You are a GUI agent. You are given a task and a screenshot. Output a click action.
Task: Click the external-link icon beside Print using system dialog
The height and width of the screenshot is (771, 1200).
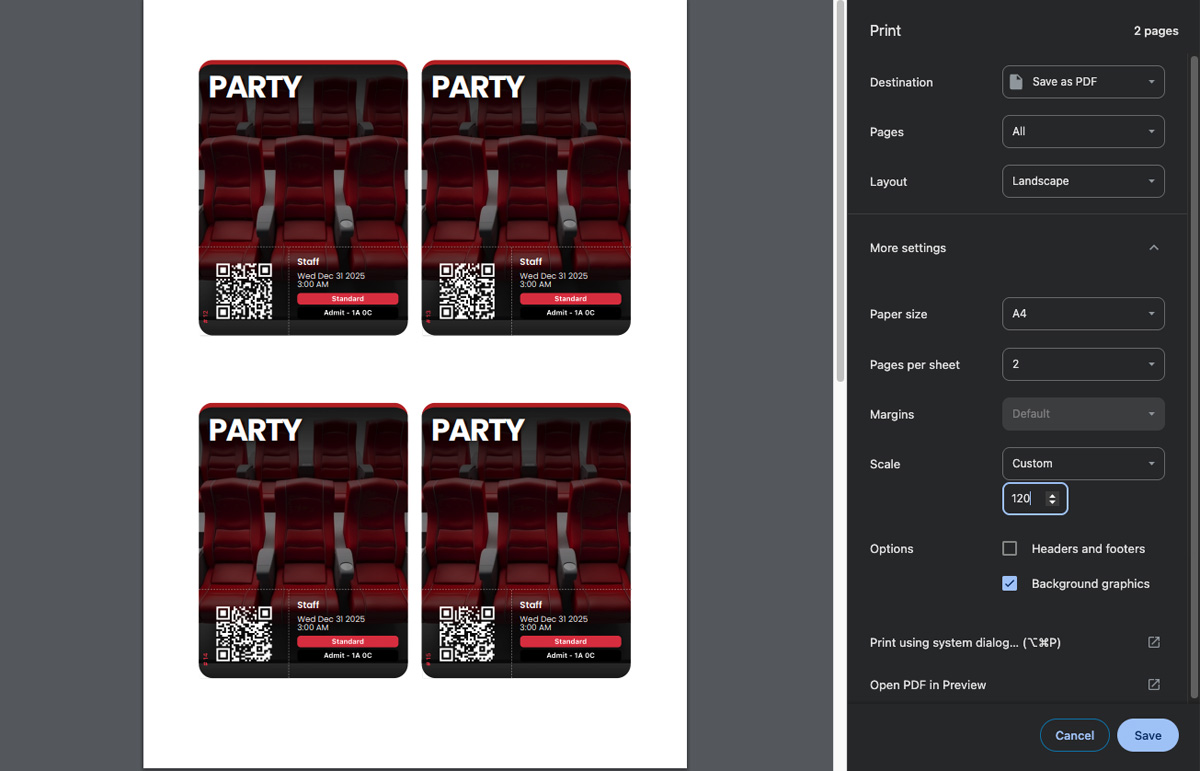click(1154, 642)
